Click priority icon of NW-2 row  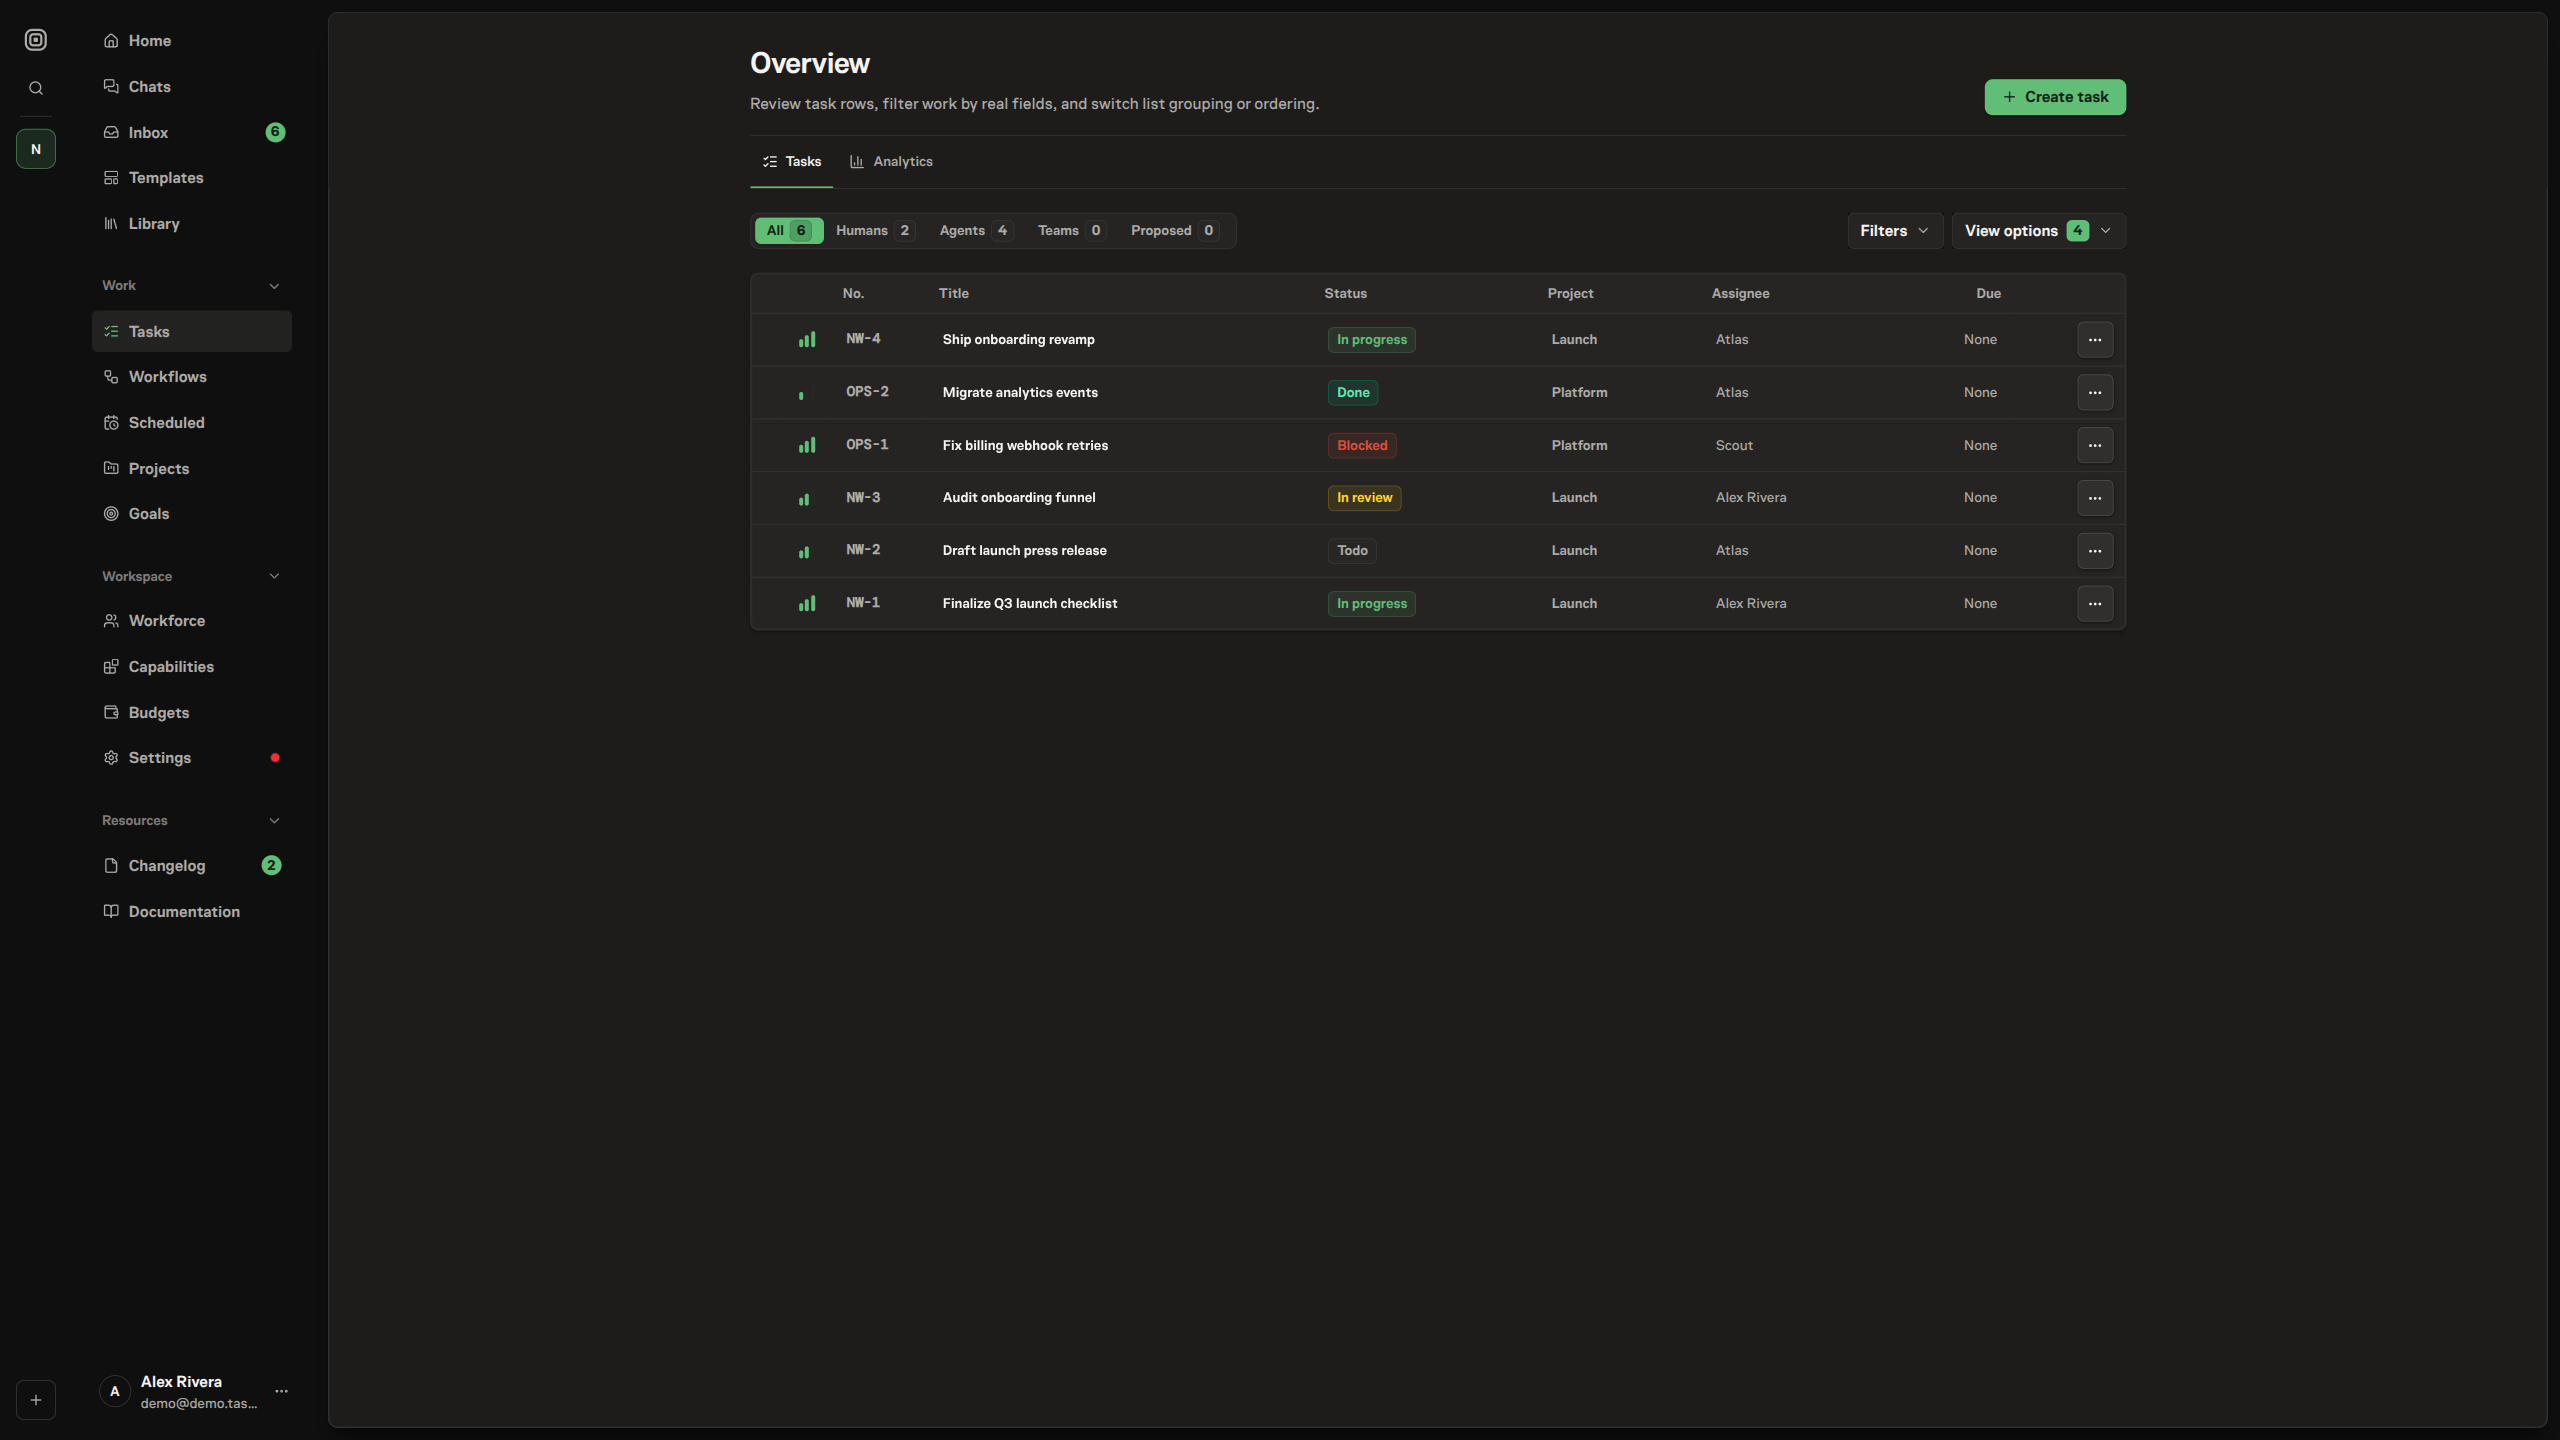point(807,551)
